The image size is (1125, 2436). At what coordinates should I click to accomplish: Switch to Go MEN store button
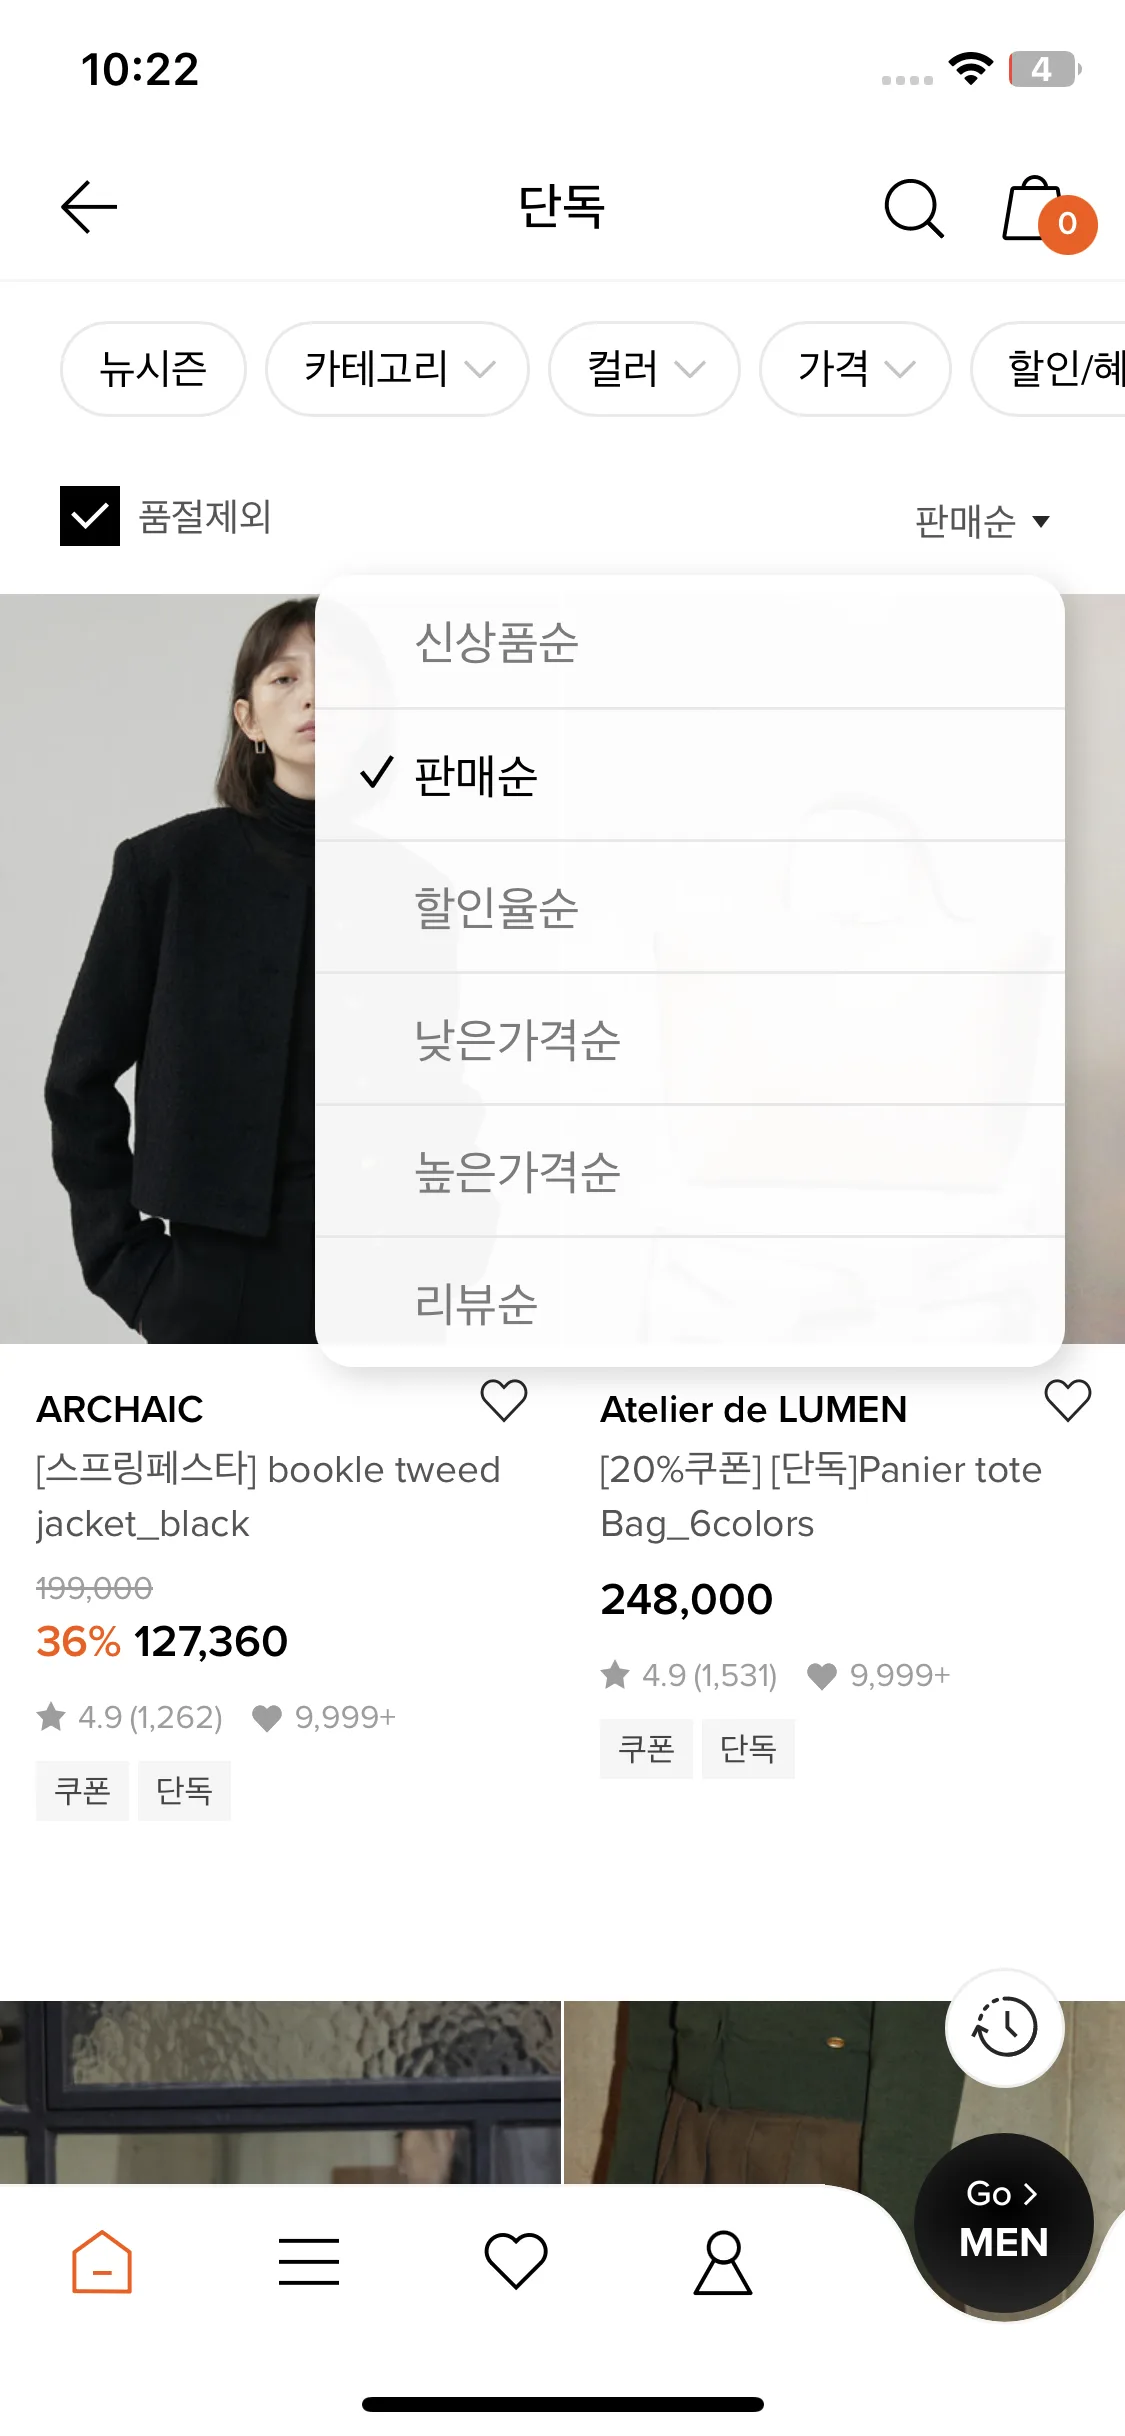pos(1003,2222)
